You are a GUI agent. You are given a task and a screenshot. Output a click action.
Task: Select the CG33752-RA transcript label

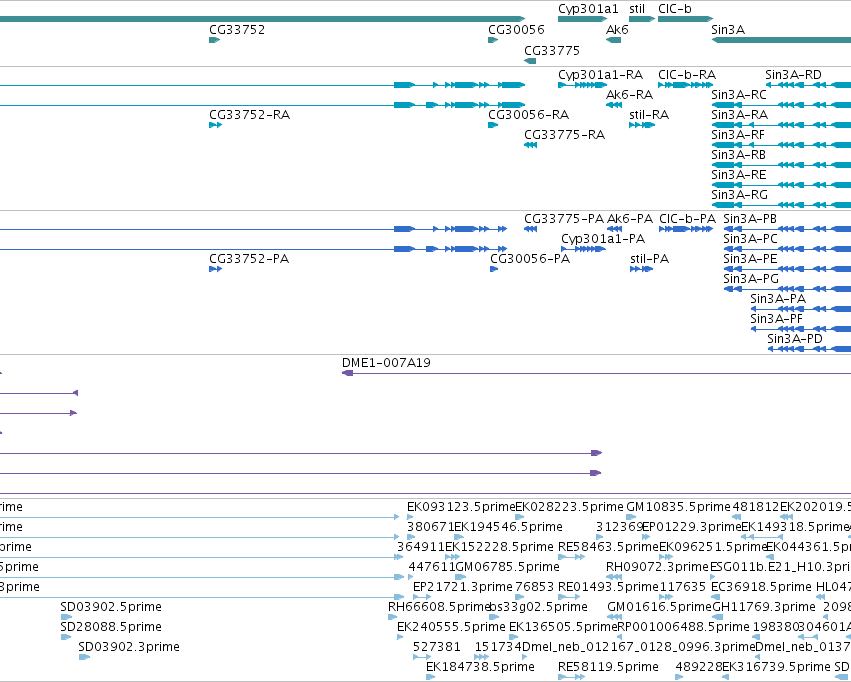coord(249,115)
